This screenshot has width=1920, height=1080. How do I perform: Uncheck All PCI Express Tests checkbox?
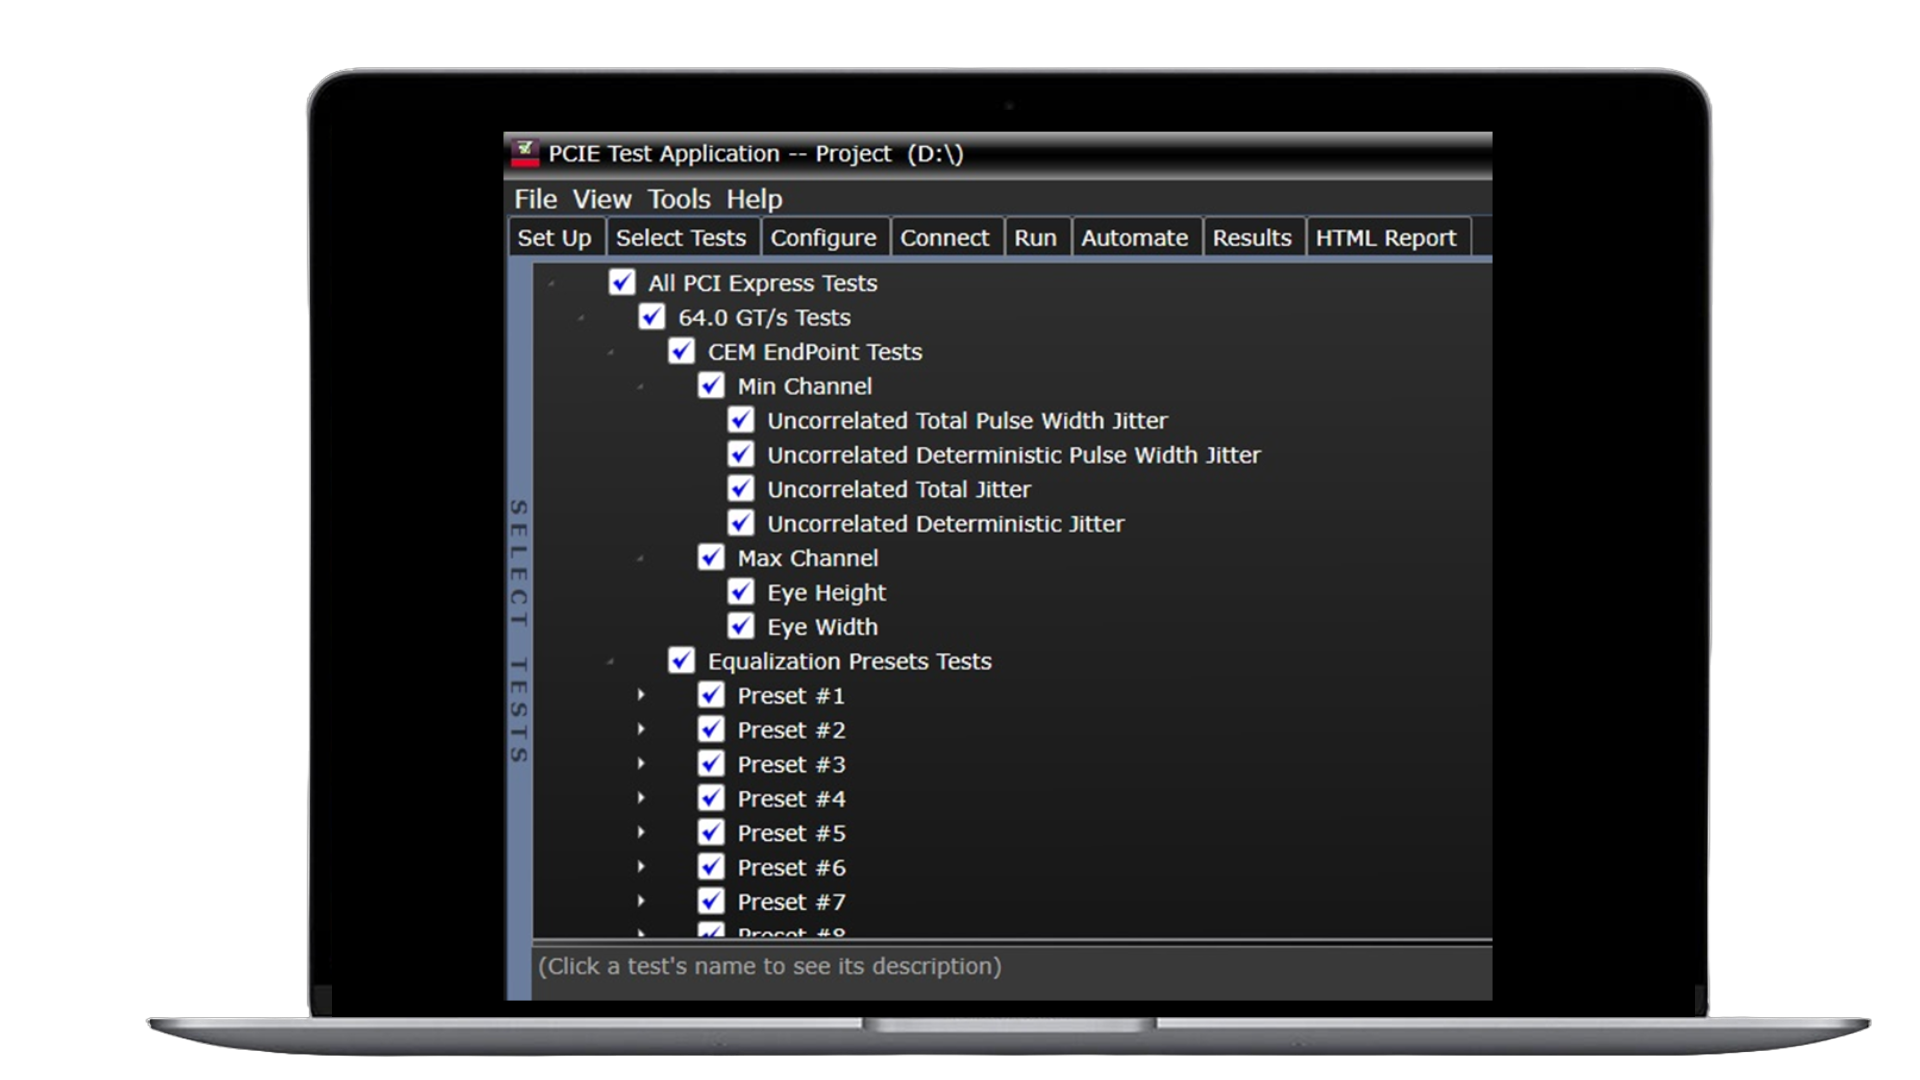tap(622, 282)
